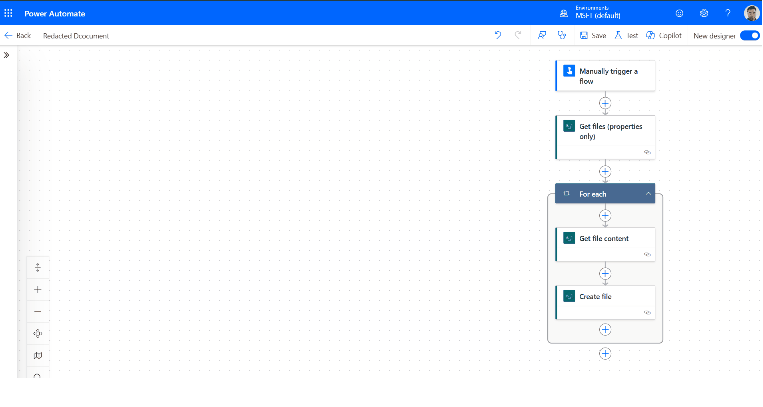Click the expand/collapse all actions canvas control
Screen dimensions: 763x407
[x=37, y=267]
